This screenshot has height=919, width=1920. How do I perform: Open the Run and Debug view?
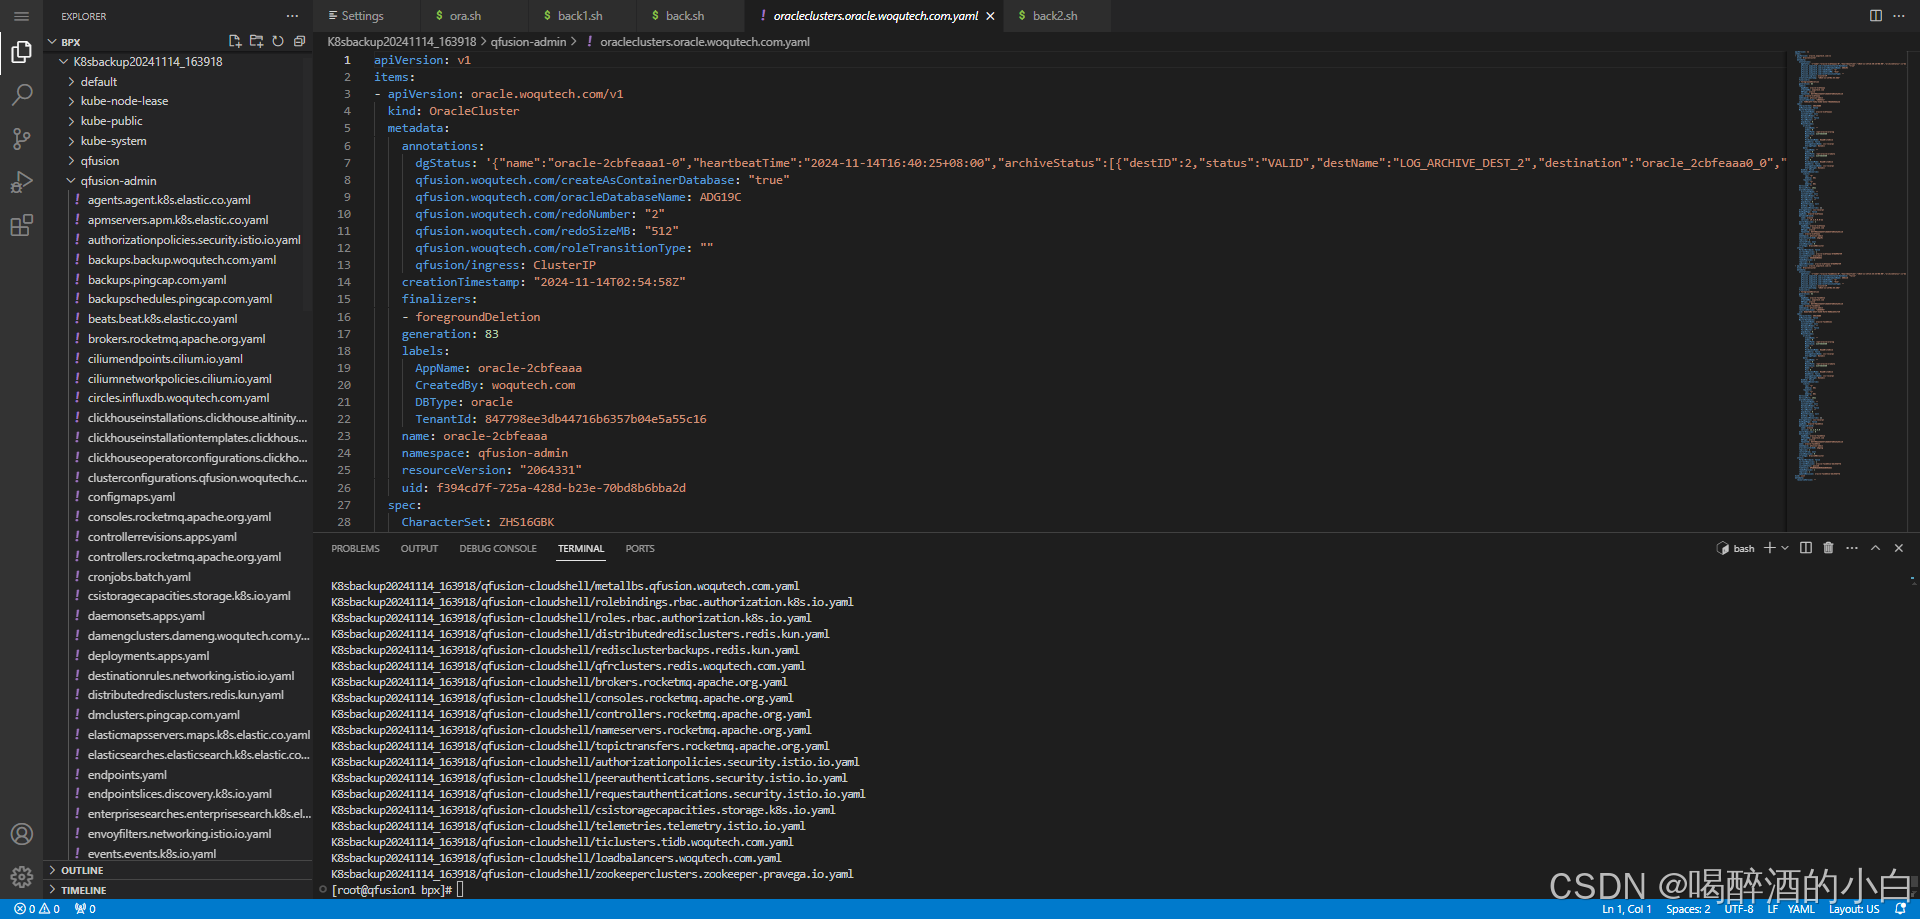coord(21,182)
